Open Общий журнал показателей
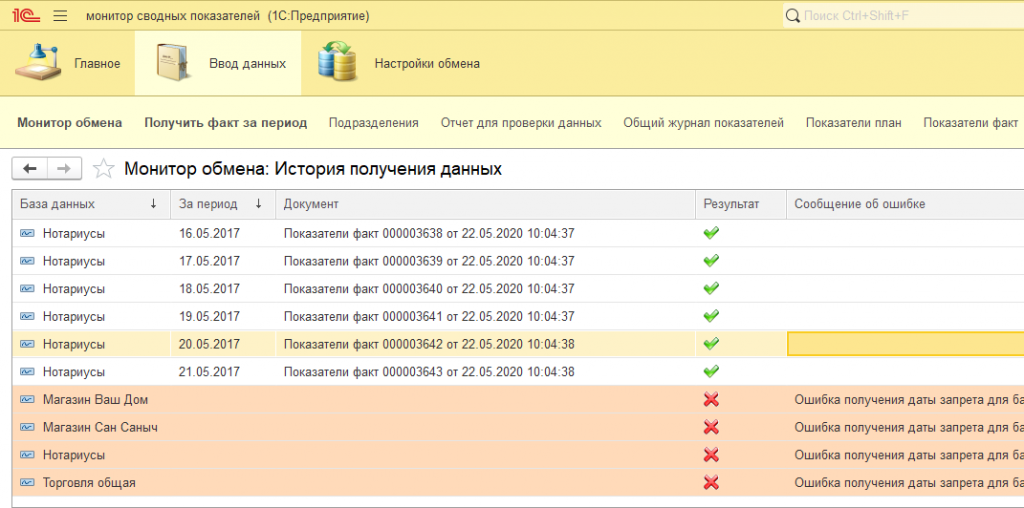 (x=703, y=123)
